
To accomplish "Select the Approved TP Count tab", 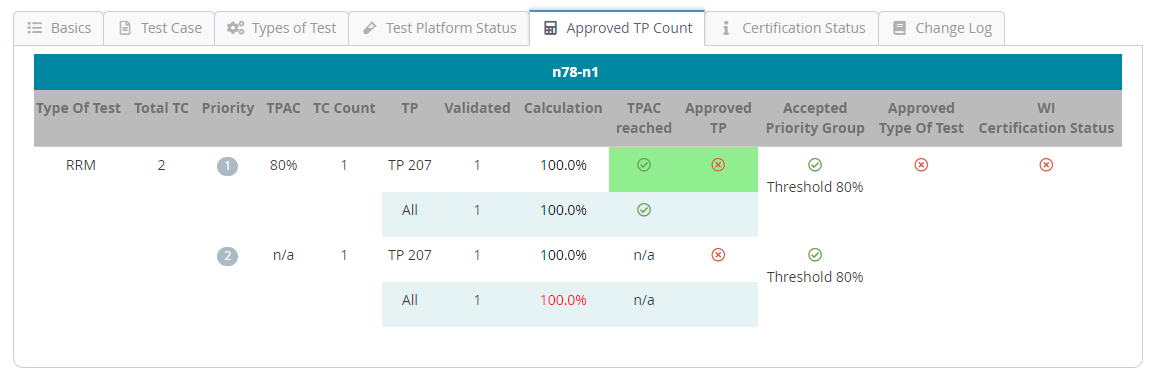I will [617, 28].
